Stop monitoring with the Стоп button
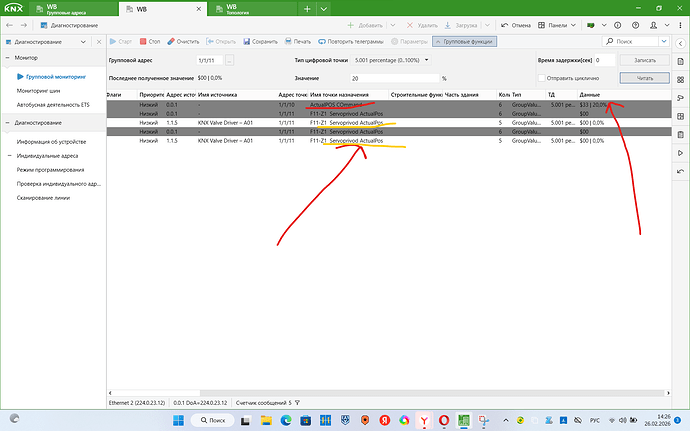The image size is (690, 431). (x=150, y=41)
